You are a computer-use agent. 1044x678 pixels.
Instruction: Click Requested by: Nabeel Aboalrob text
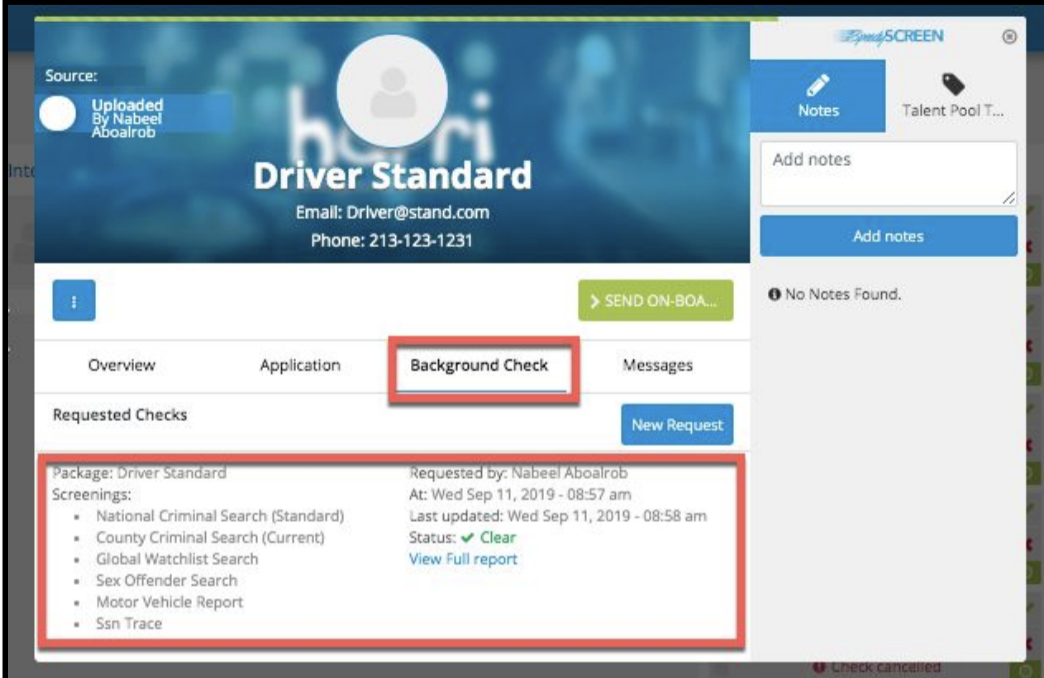[518, 473]
